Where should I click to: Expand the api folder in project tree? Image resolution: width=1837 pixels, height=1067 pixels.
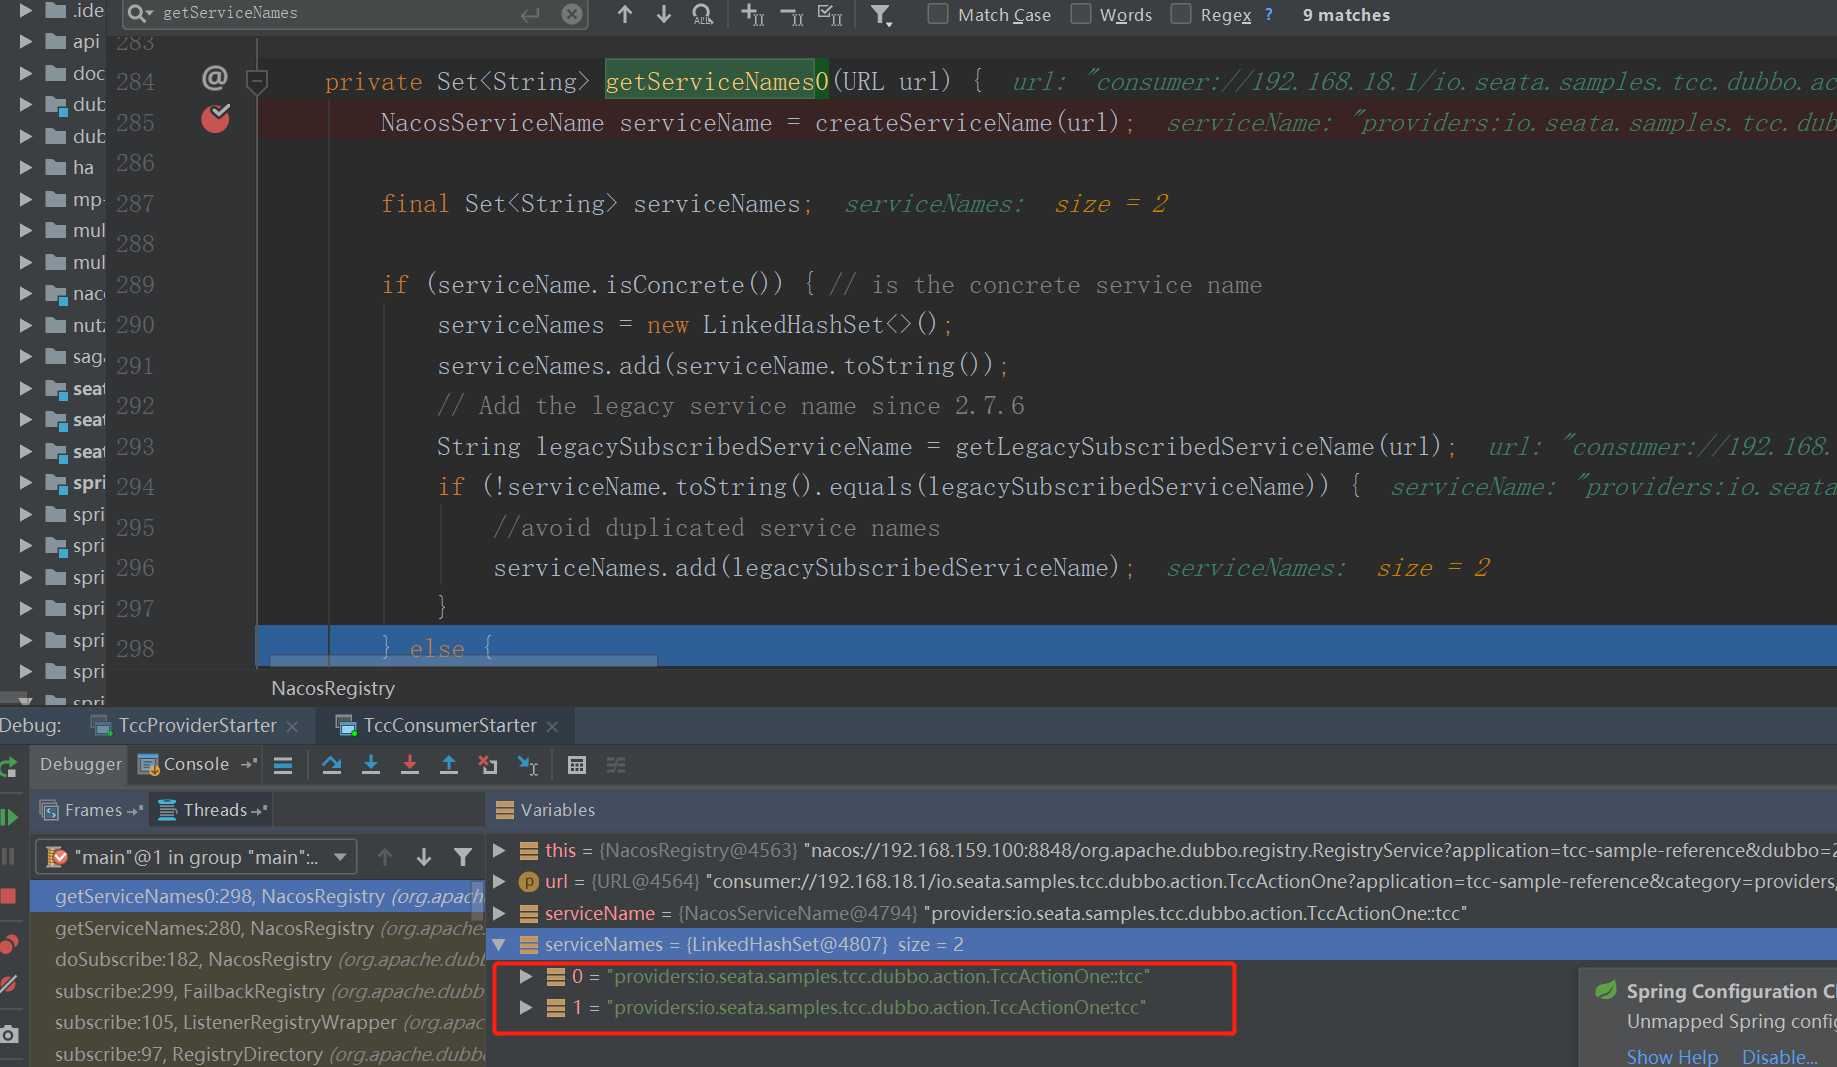coord(26,42)
